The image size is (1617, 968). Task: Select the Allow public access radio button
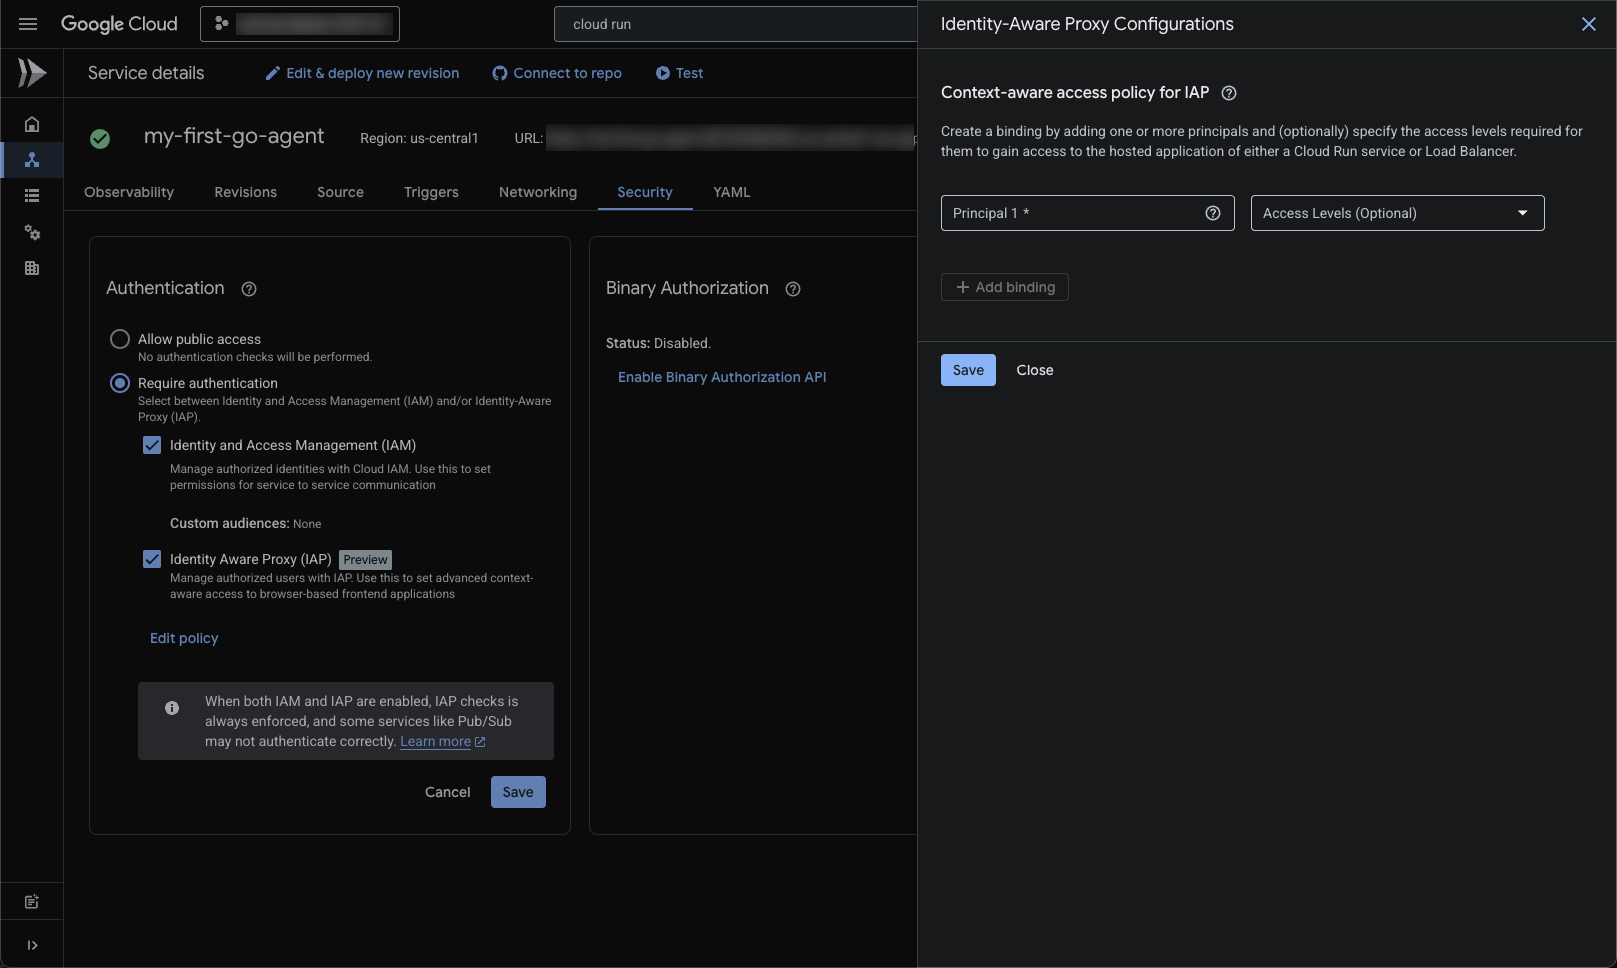point(120,339)
